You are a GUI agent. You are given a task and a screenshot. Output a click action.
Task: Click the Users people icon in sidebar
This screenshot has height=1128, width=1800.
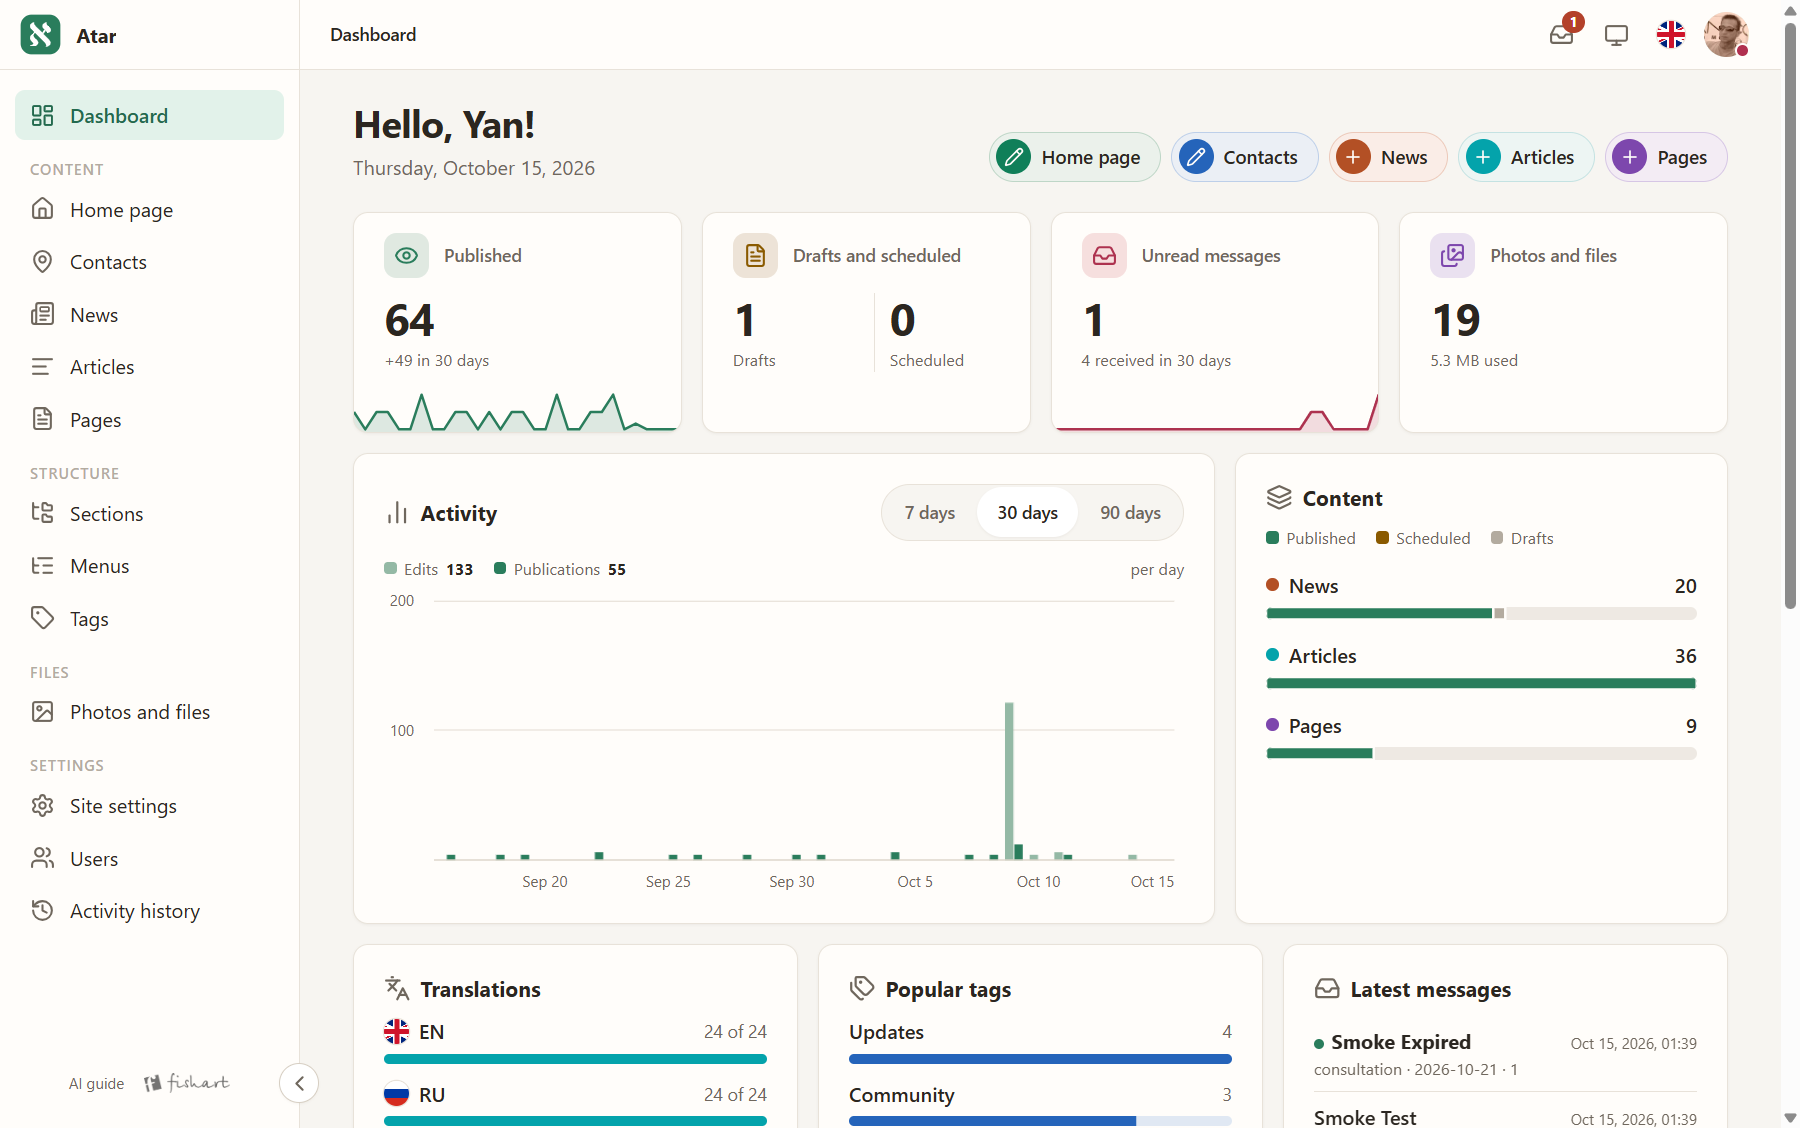42,858
